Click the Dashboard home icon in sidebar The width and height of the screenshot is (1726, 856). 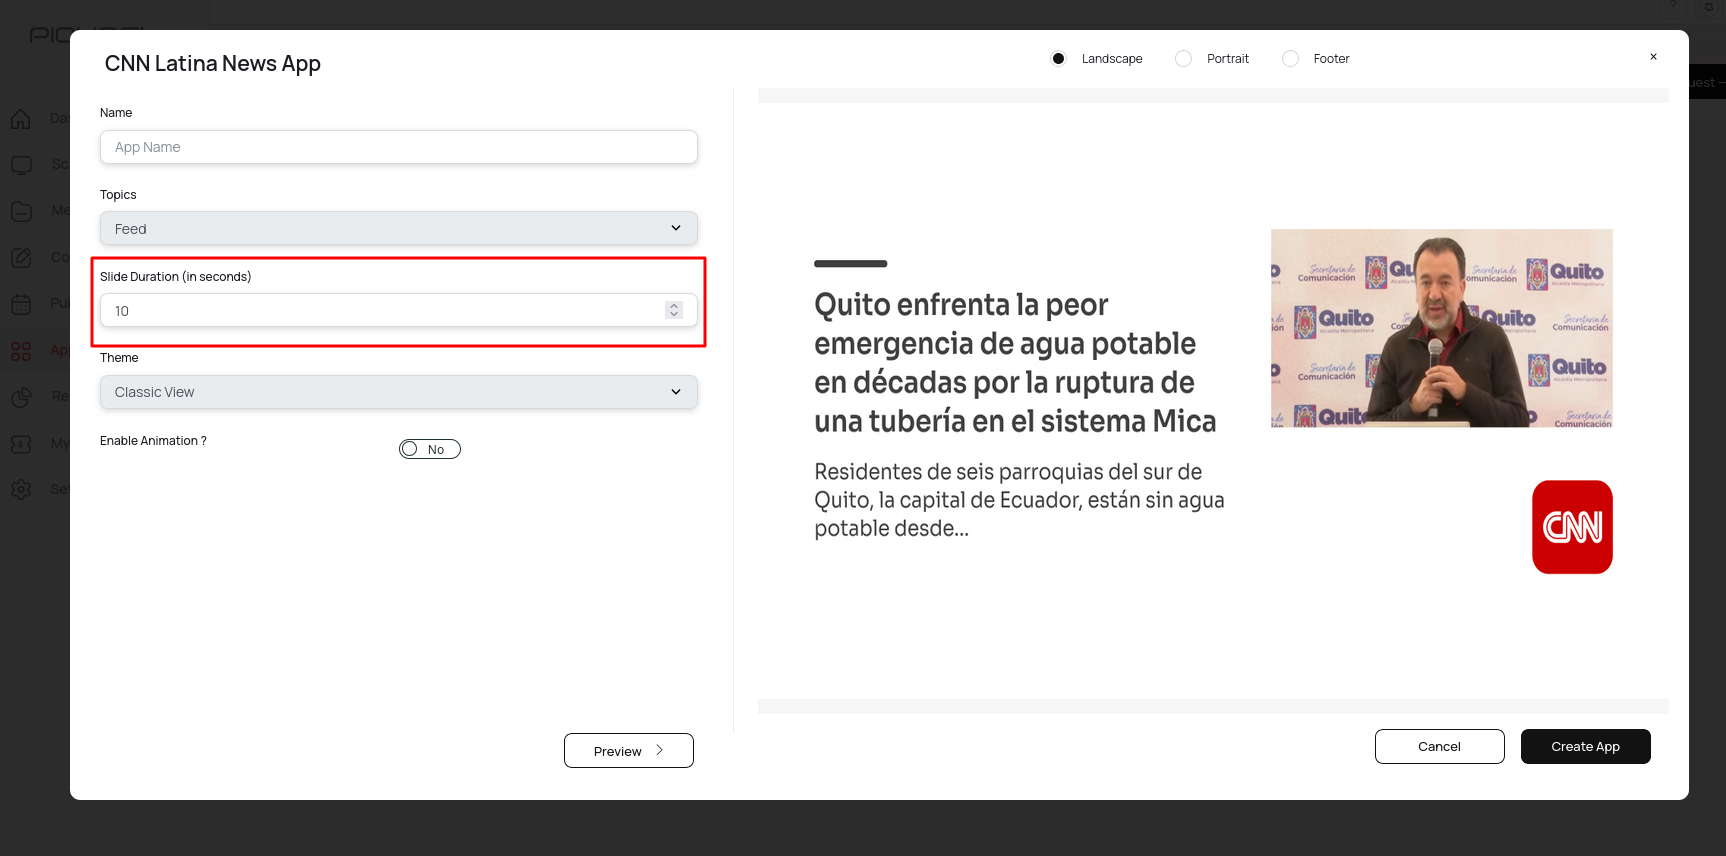(x=21, y=119)
